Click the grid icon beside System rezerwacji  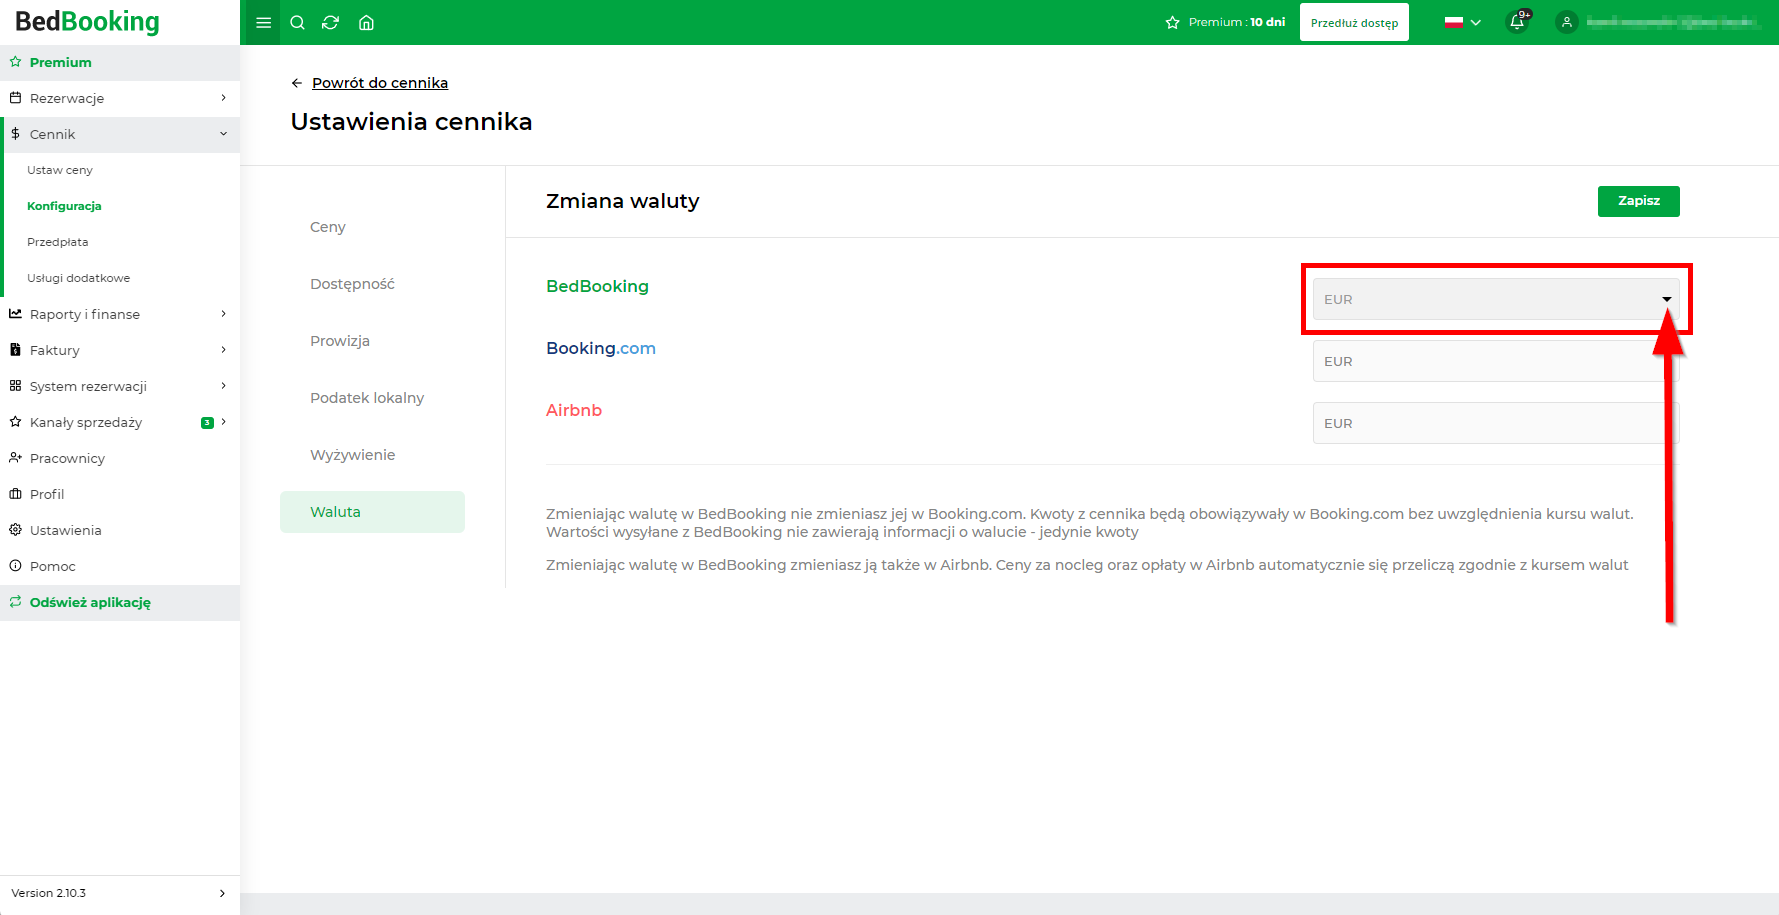15,386
